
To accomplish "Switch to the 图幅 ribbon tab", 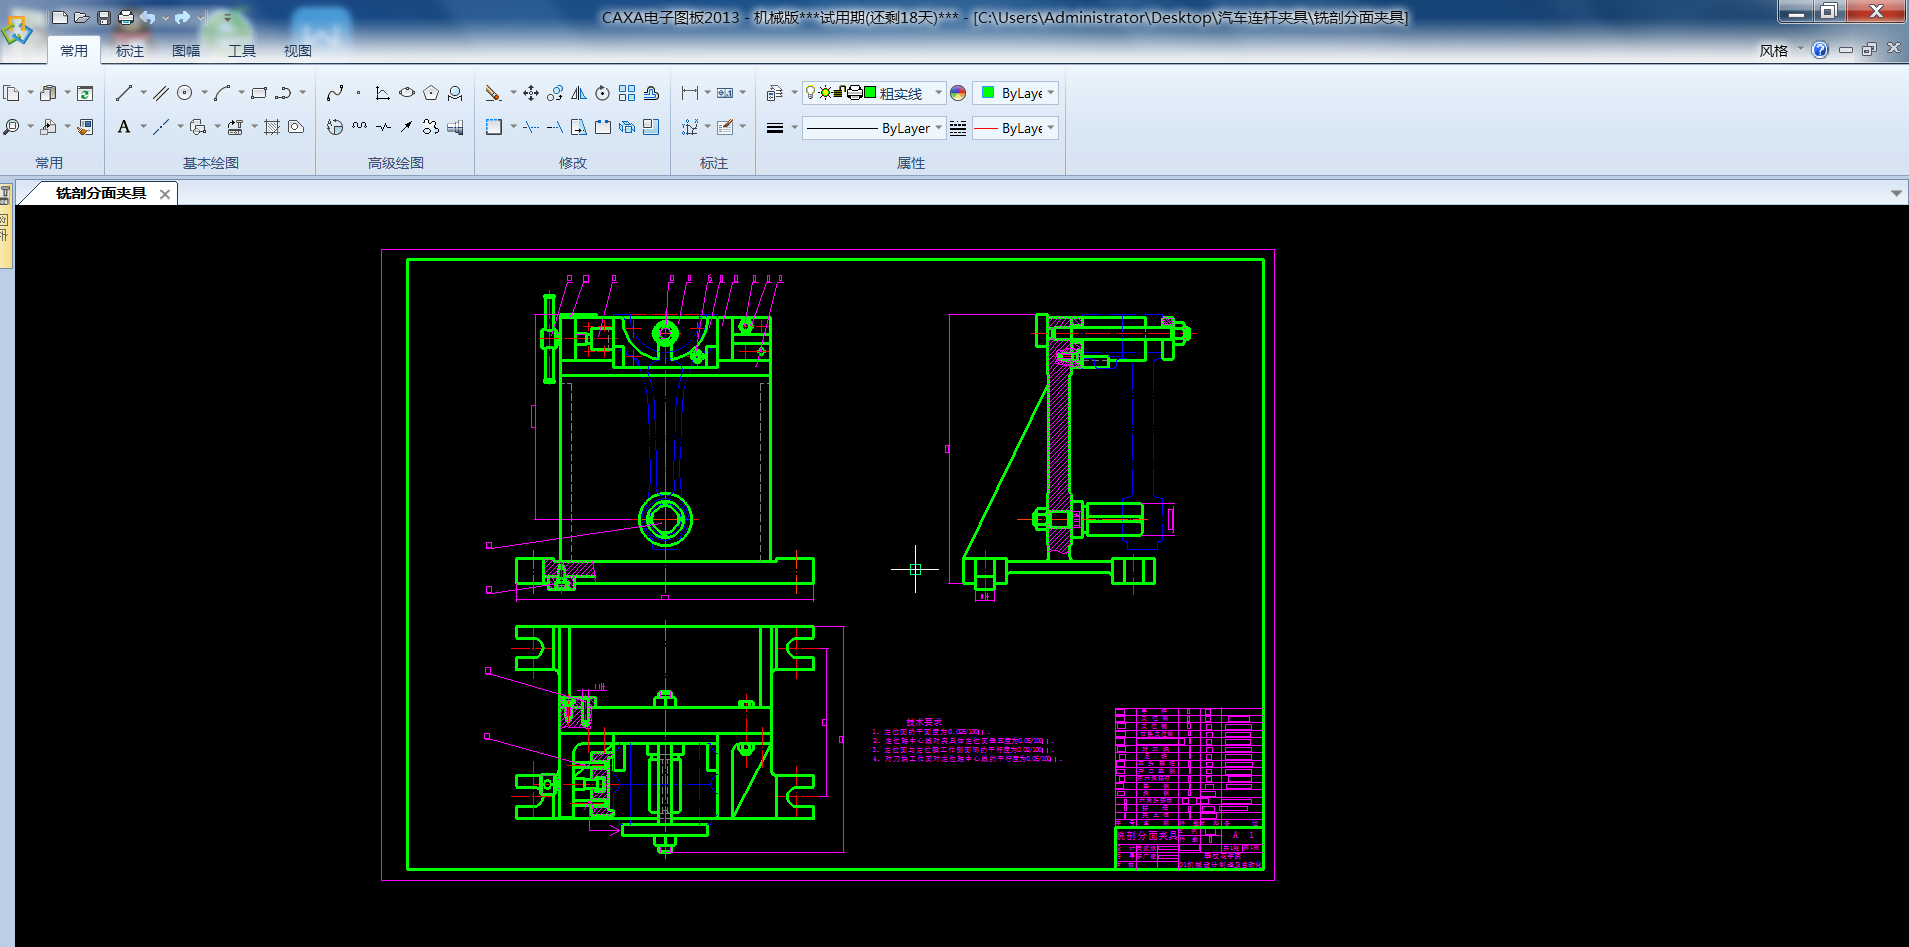I will (186, 51).
